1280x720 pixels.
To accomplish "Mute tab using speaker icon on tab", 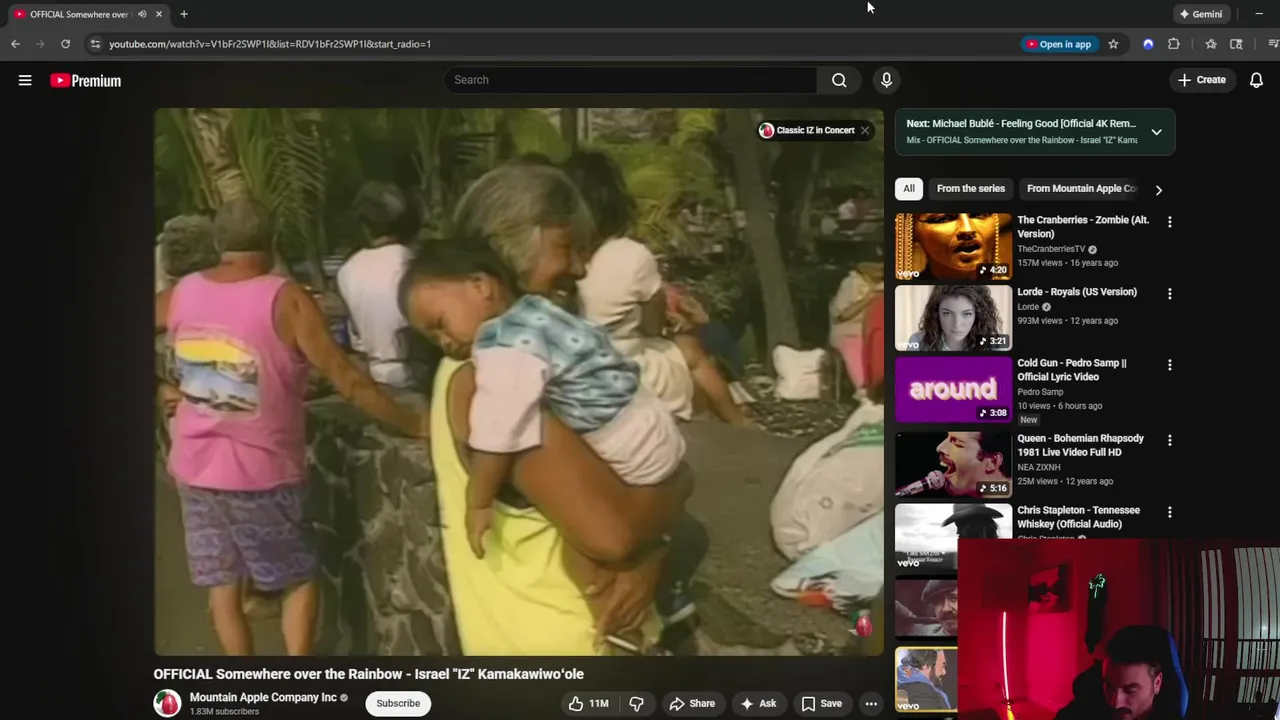I will [x=142, y=14].
